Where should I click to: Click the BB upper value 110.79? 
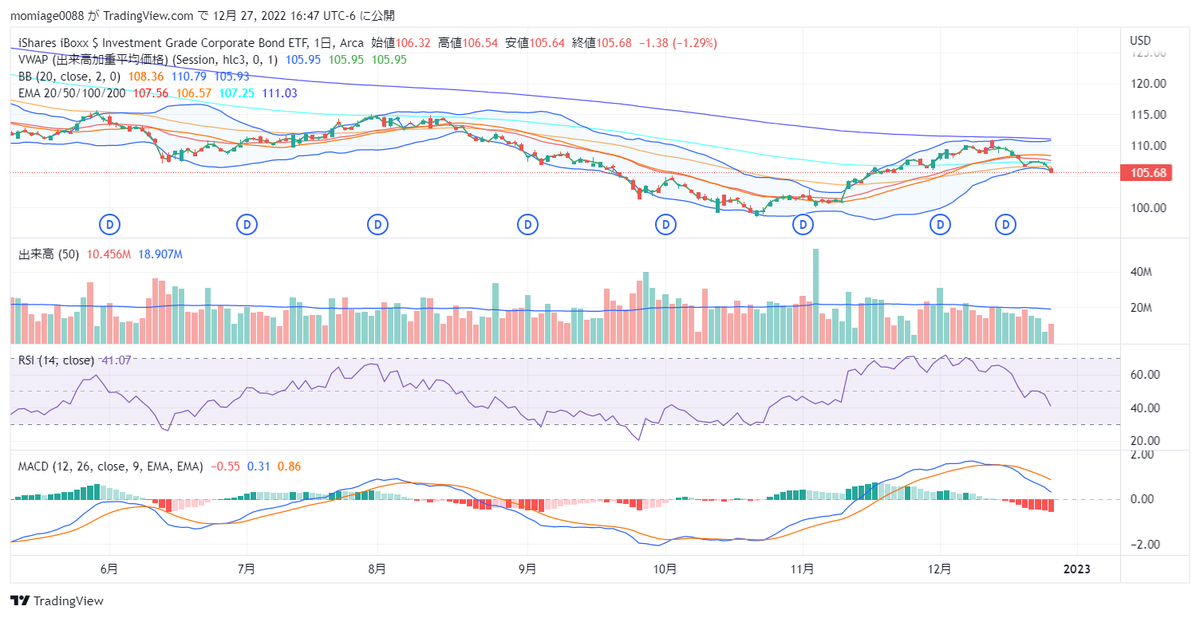[x=189, y=76]
